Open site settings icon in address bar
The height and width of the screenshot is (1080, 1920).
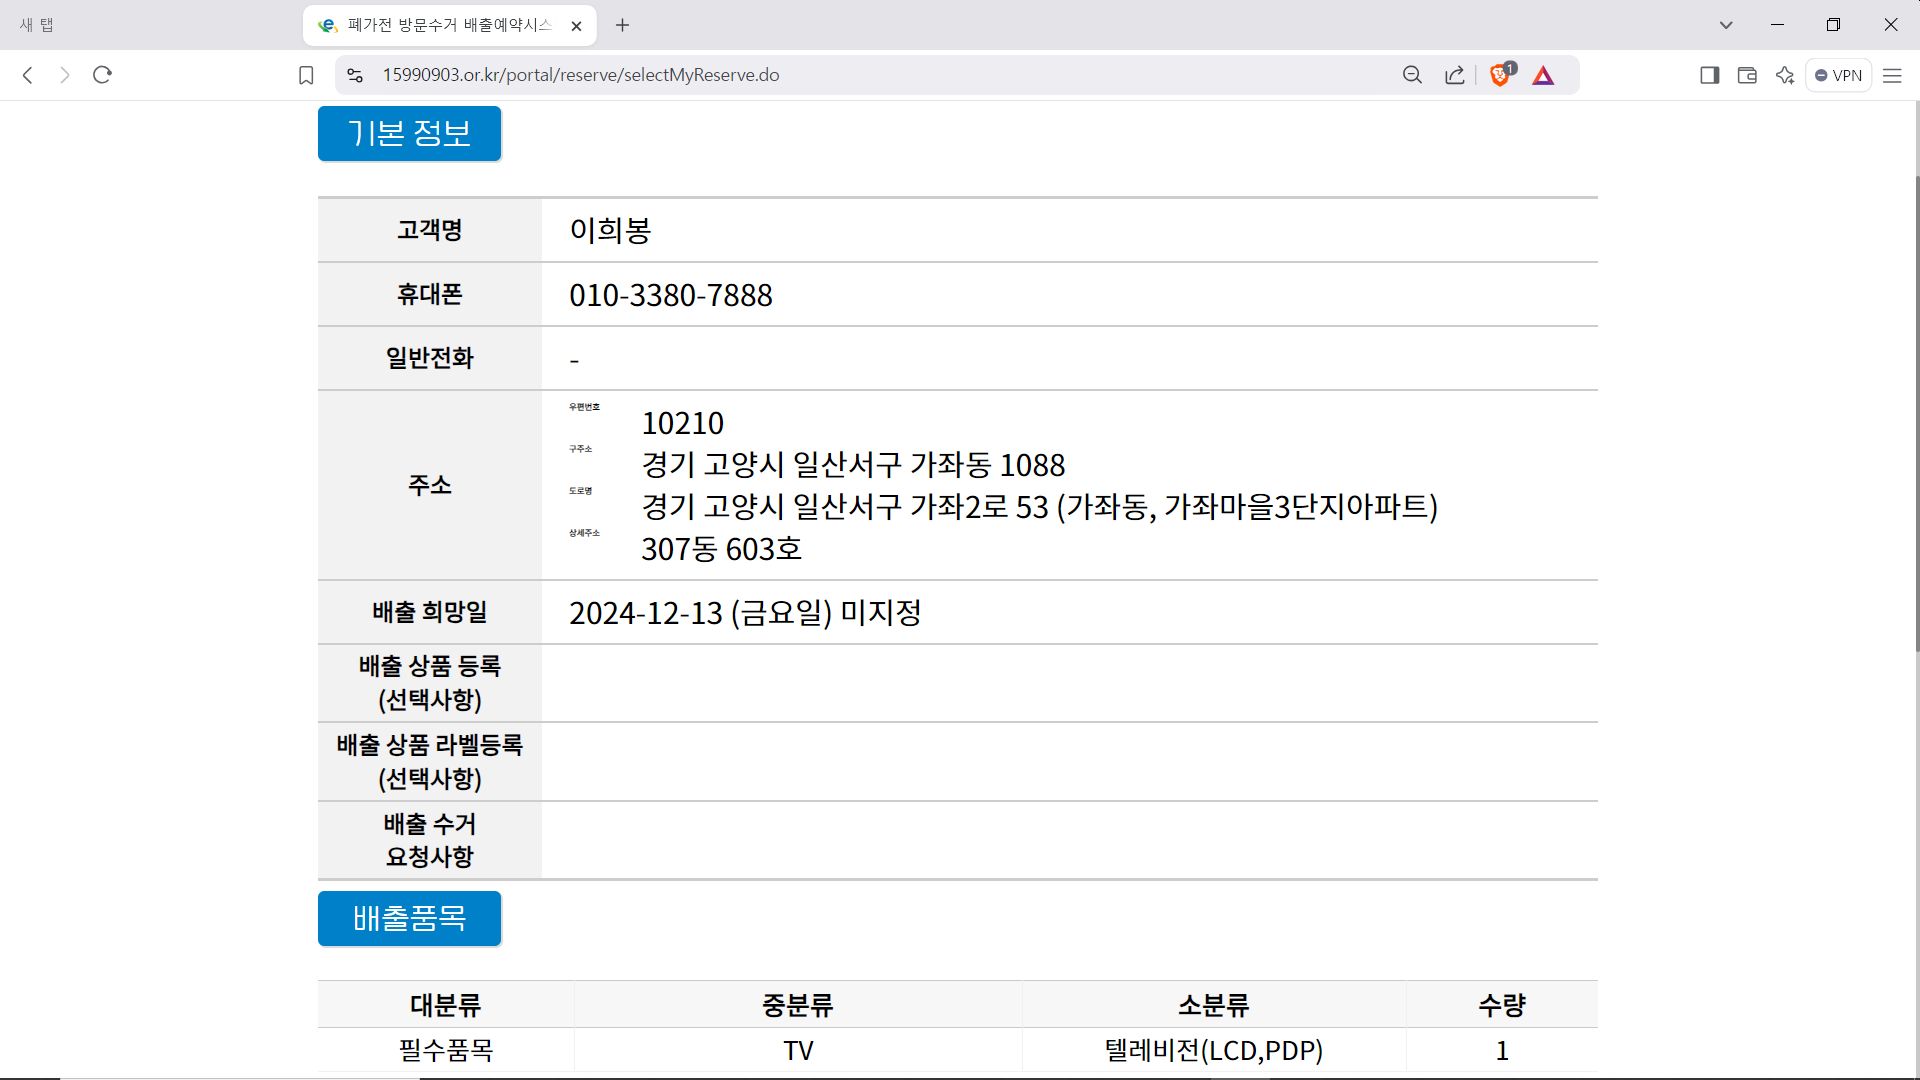[355, 75]
